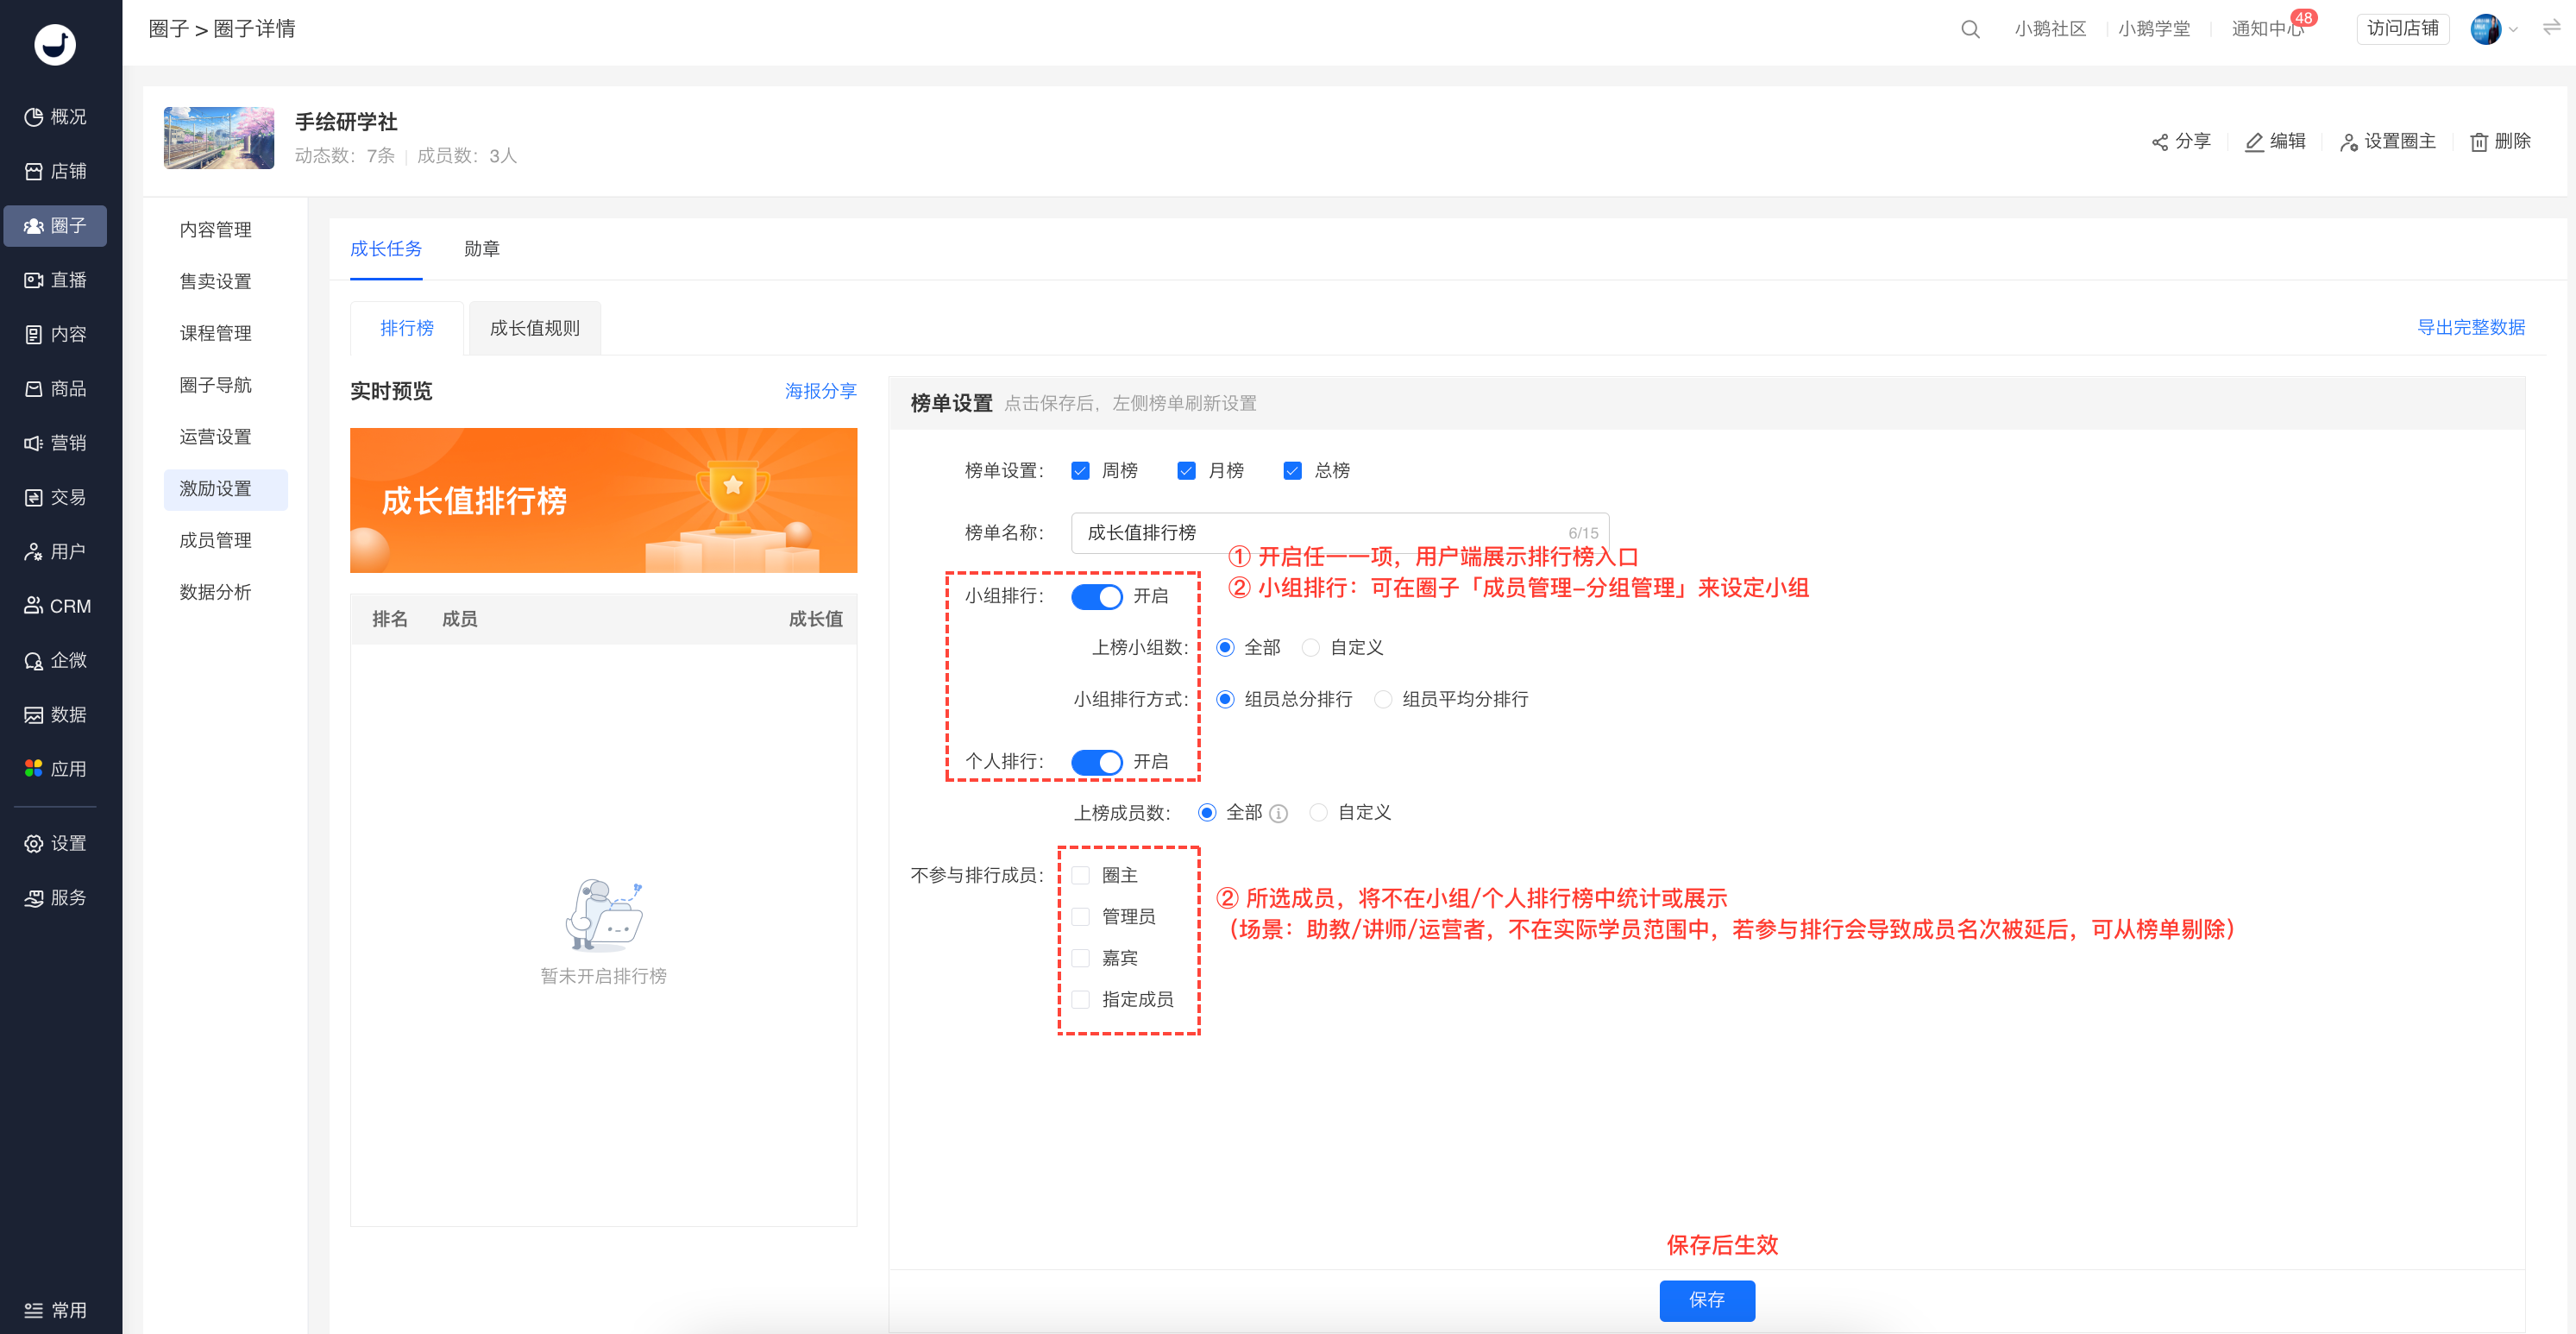Open 直播 live in sidebar
This screenshot has width=2576, height=1334.
pyautogui.click(x=55, y=280)
